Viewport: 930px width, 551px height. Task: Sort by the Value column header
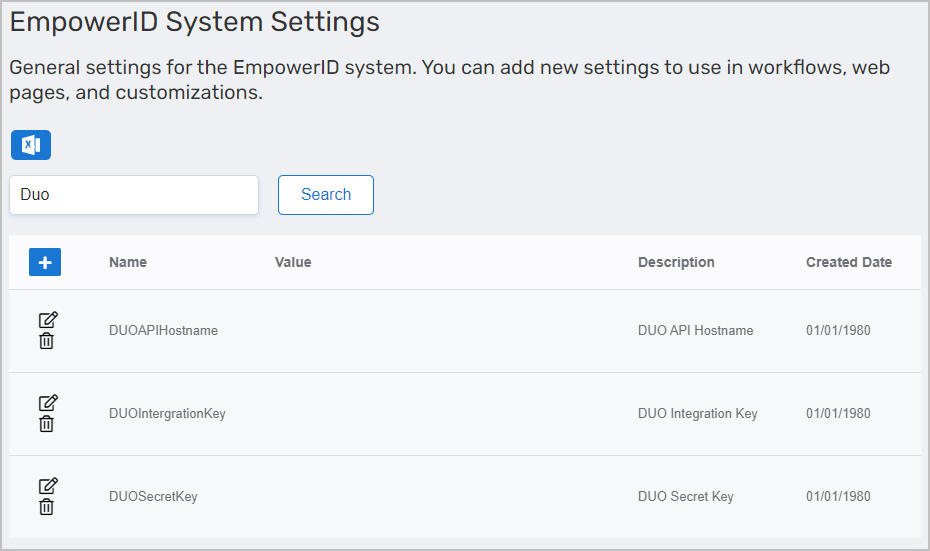click(293, 262)
